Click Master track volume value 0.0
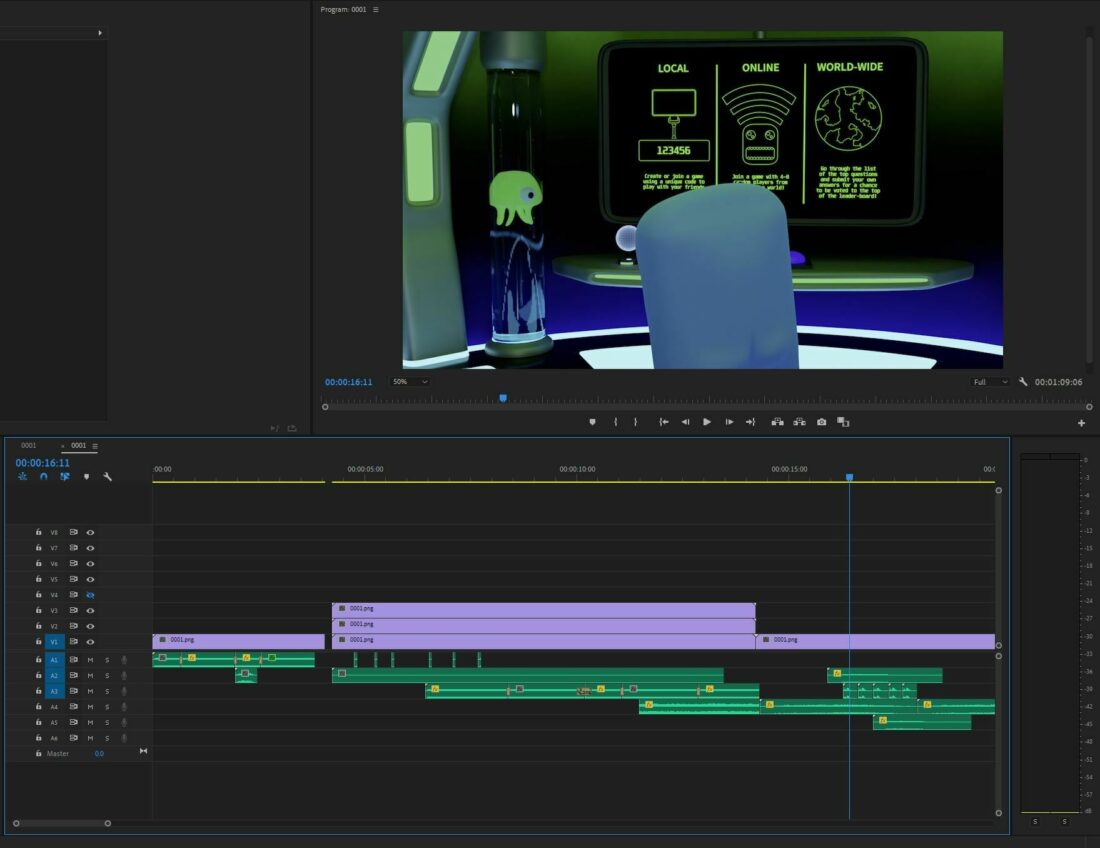This screenshot has width=1100, height=848. (99, 754)
